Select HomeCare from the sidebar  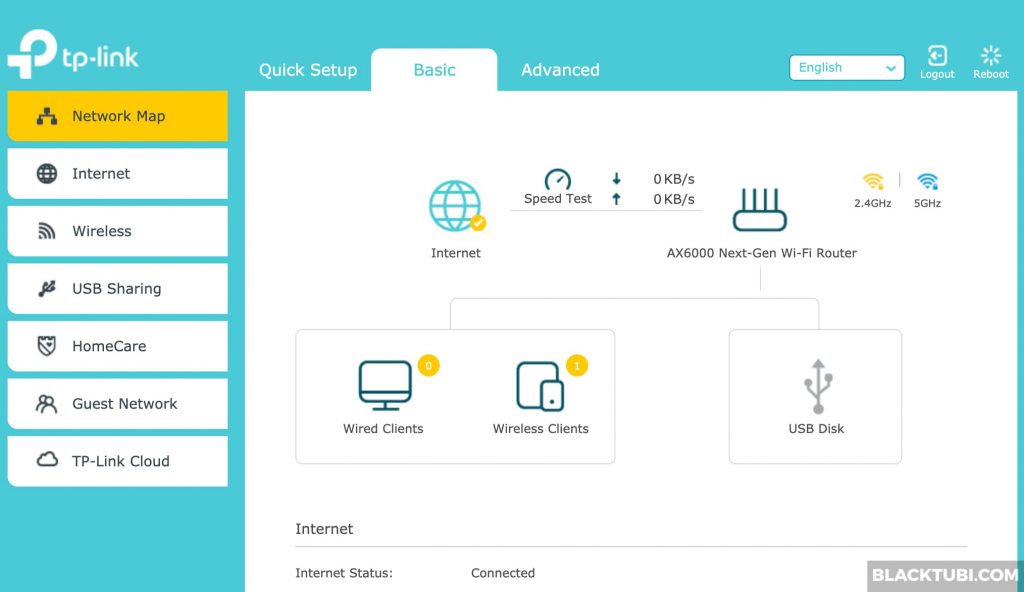(118, 346)
